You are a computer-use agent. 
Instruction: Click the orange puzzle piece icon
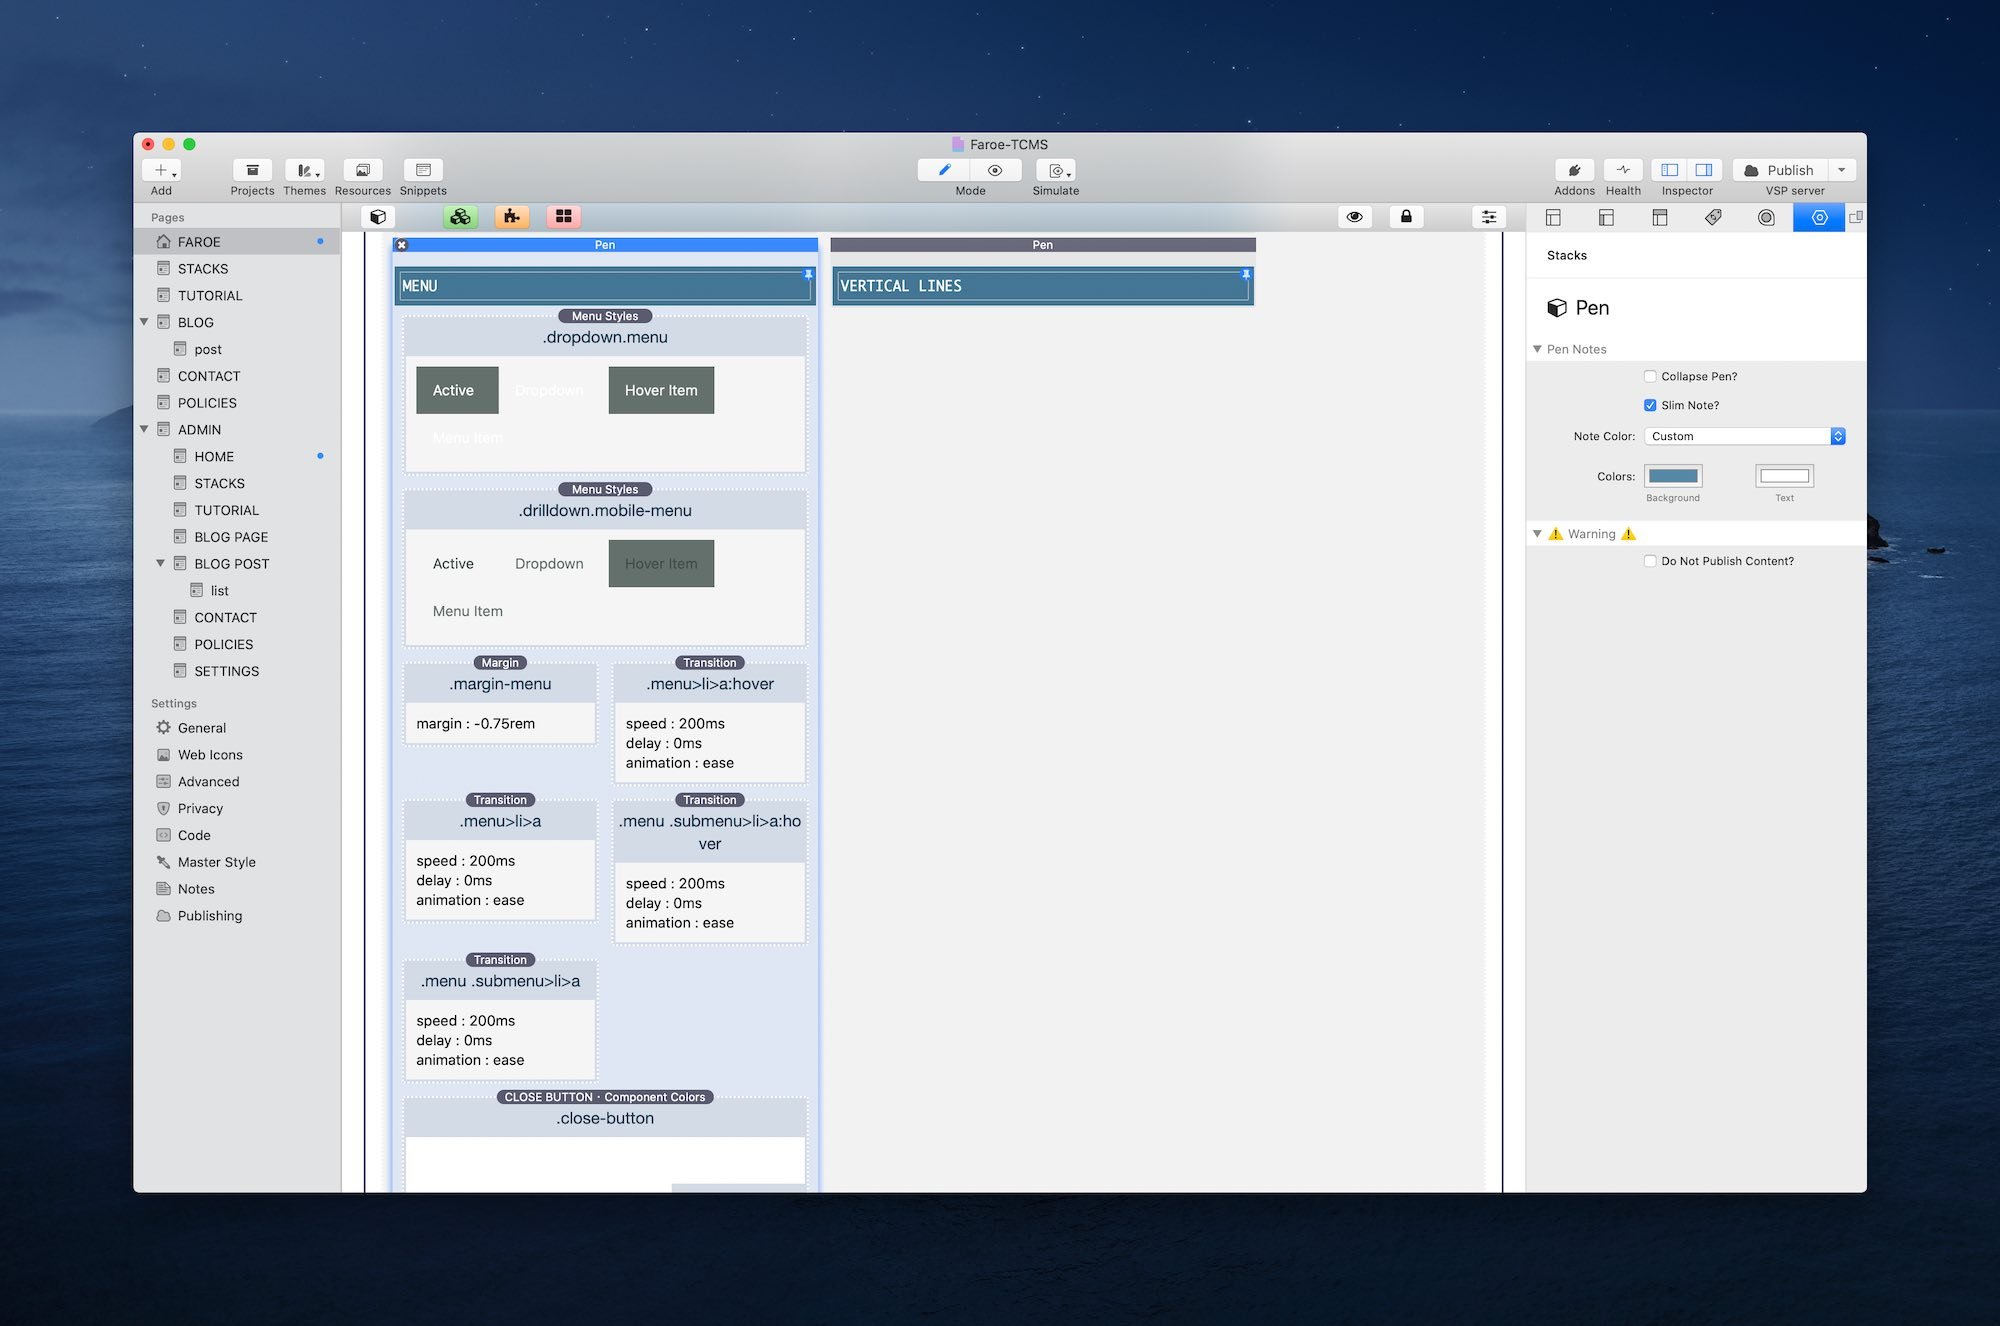tap(512, 217)
